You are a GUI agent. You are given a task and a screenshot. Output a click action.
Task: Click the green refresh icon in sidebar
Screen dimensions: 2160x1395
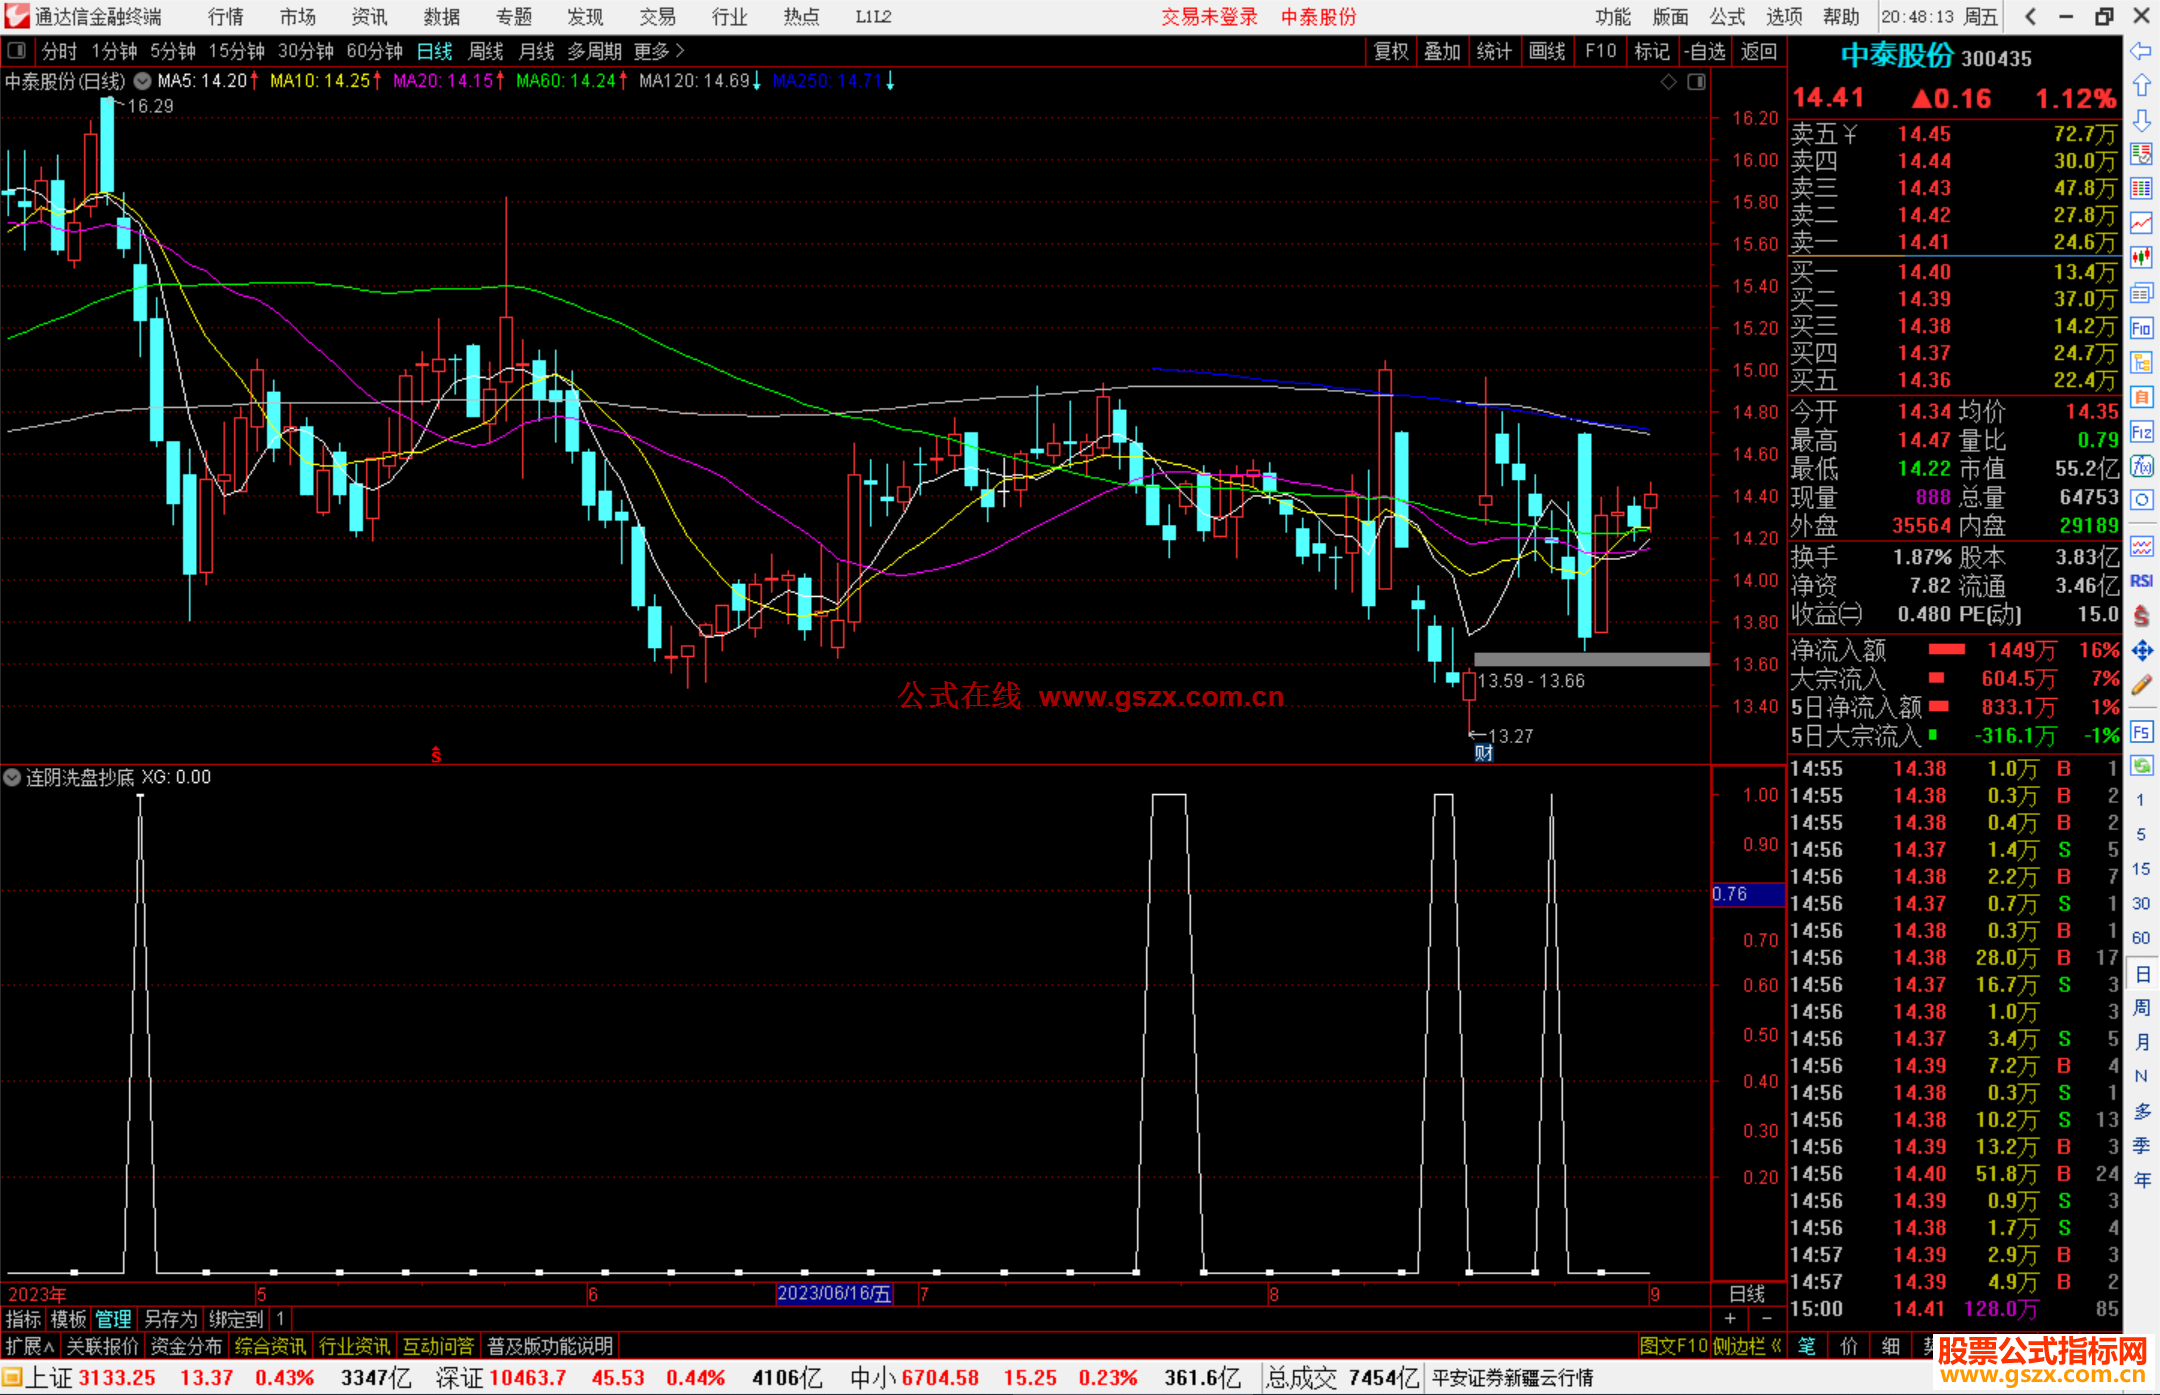pyautogui.click(x=2141, y=766)
